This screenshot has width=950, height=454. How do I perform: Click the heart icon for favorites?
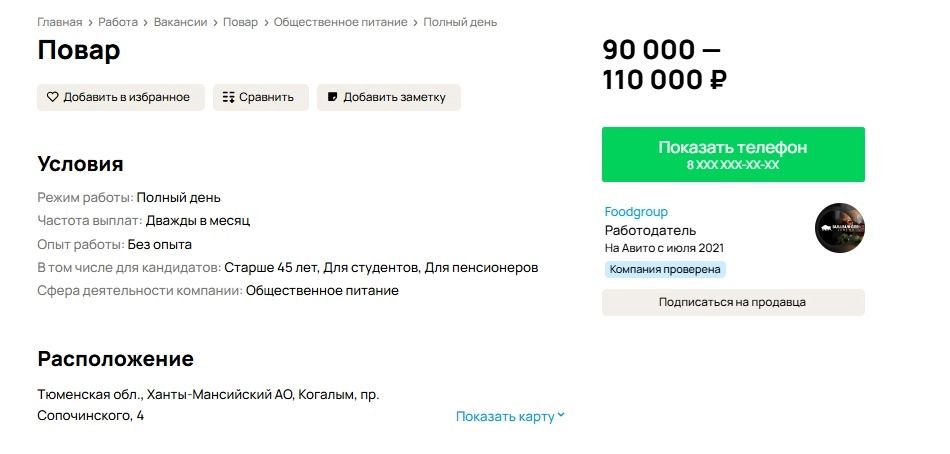53,97
